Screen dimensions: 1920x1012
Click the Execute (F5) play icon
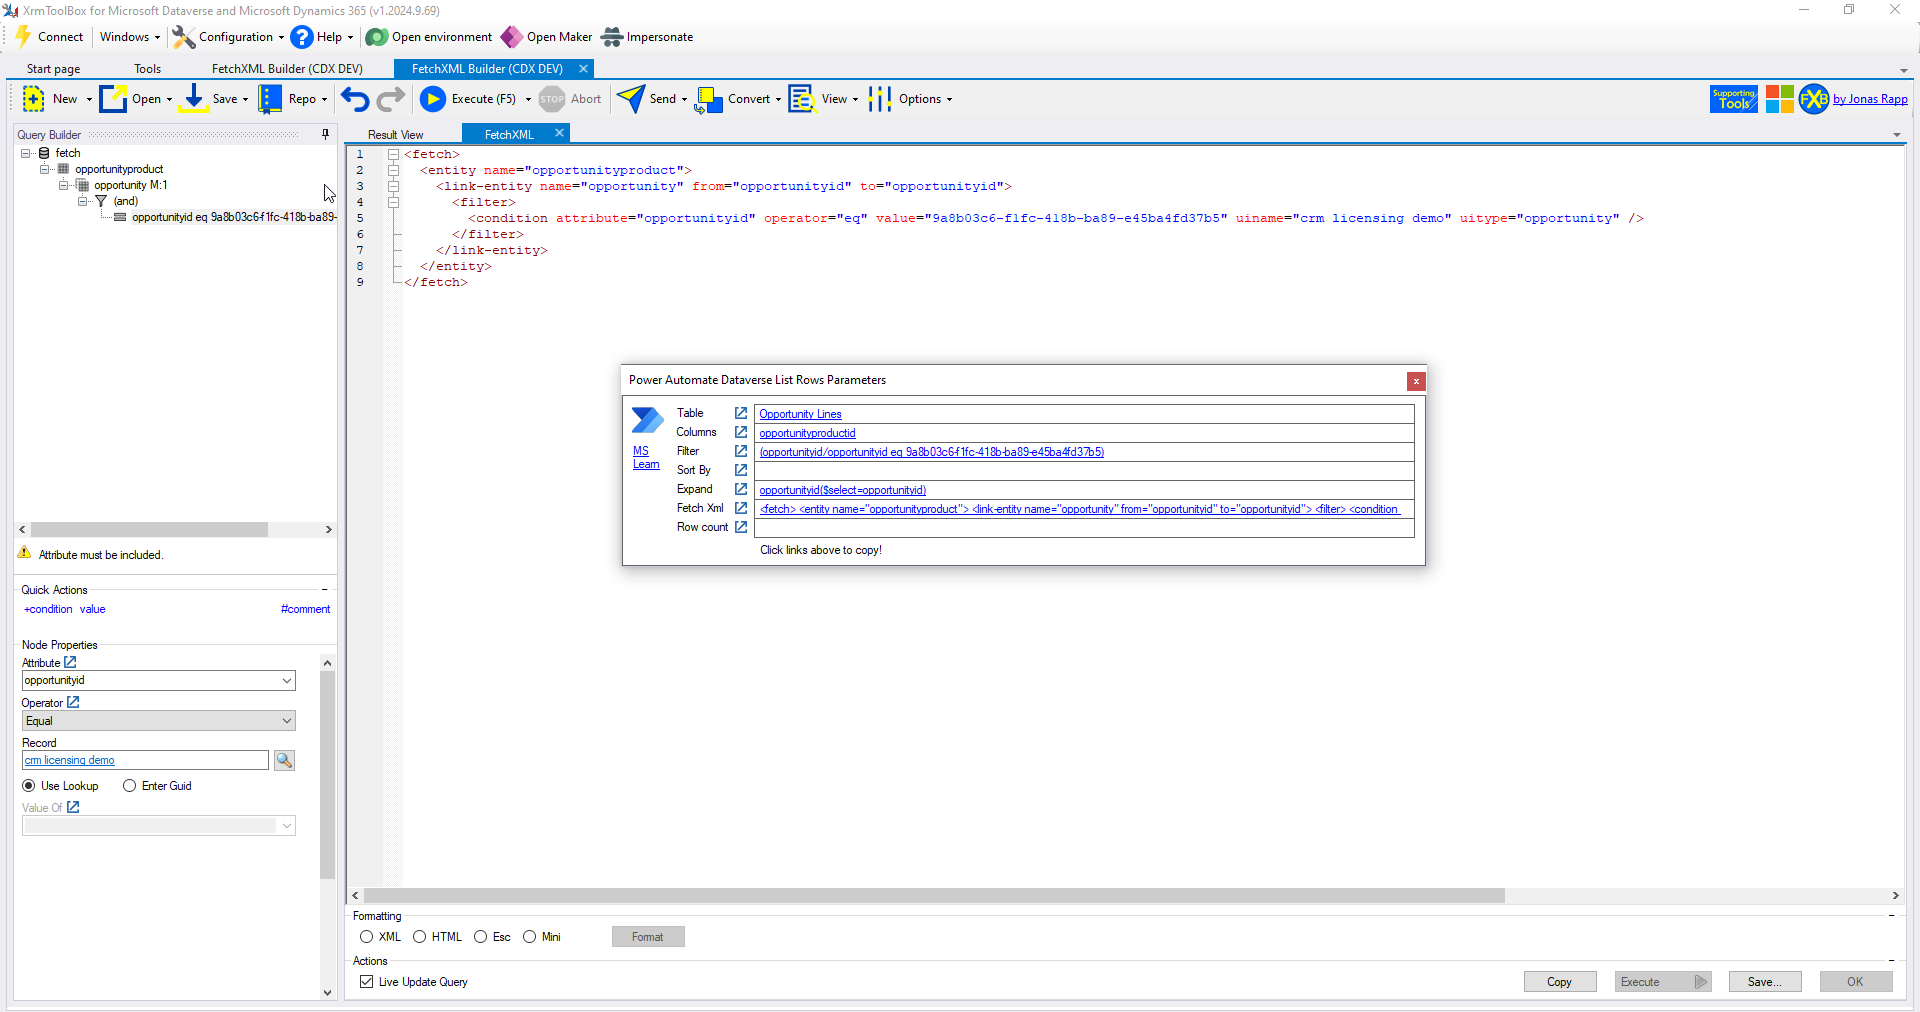point(433,99)
